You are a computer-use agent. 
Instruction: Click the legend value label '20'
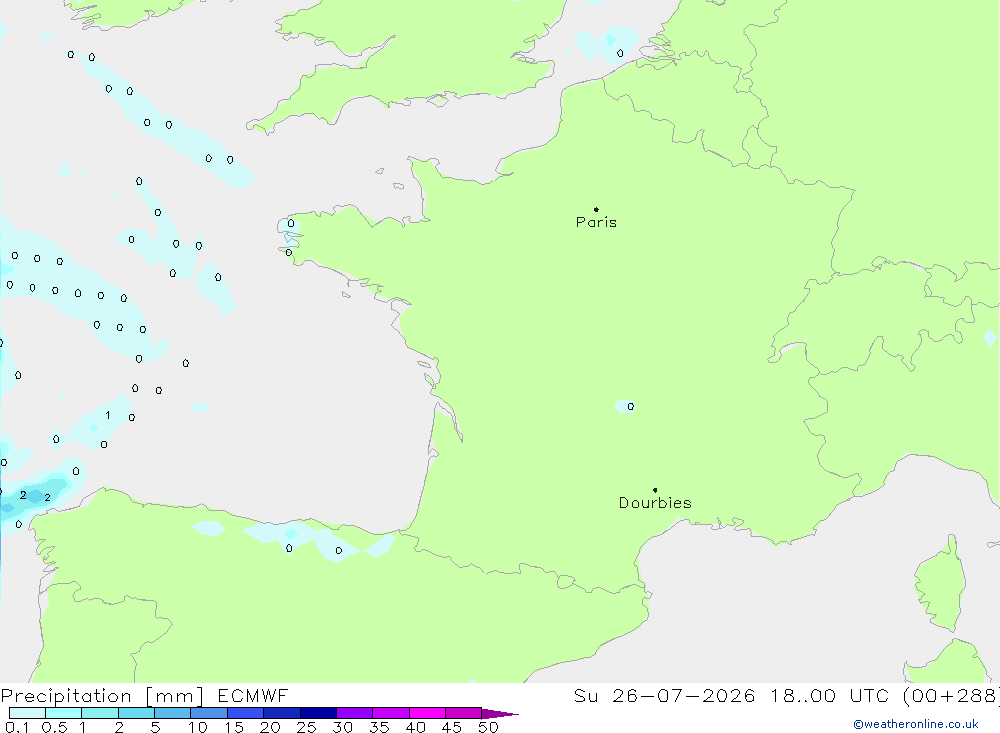(270, 727)
